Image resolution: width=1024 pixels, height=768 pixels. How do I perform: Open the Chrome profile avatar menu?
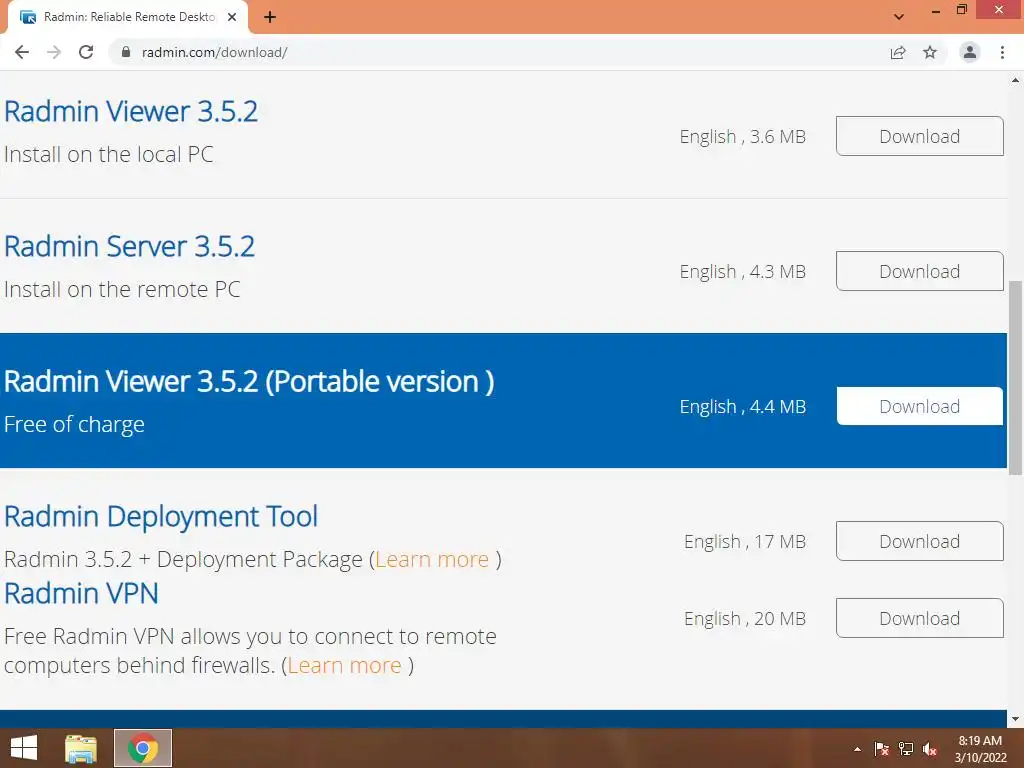pos(970,52)
